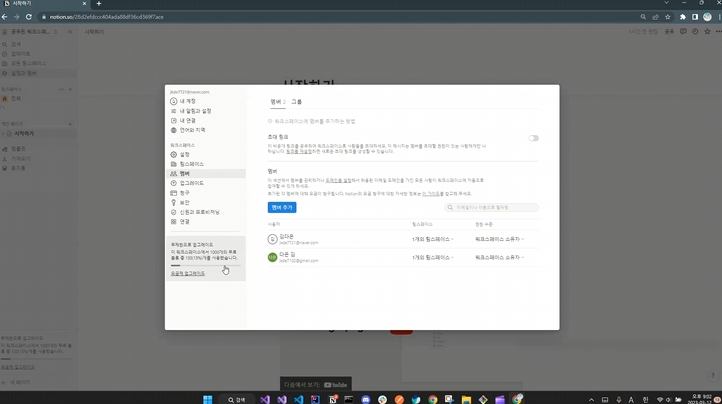Click the reset link in 초대 링크 text
Image resolution: width=722 pixels, height=404 pixels.
click(299, 152)
